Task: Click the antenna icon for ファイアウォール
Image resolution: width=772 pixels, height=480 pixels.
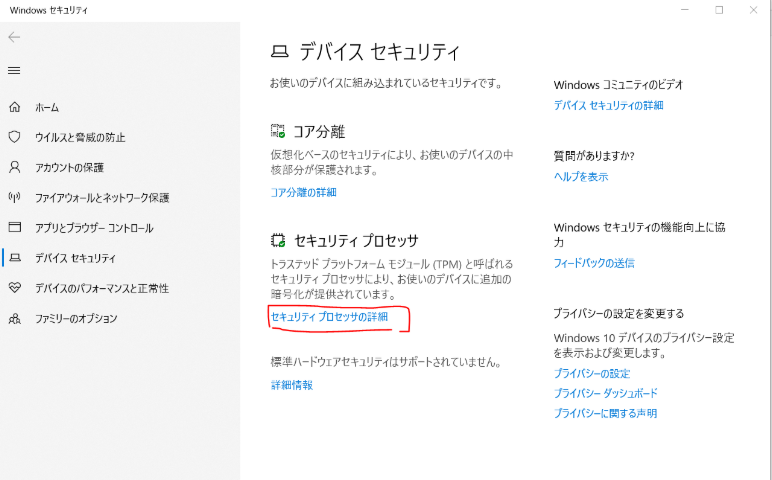Action: point(15,197)
